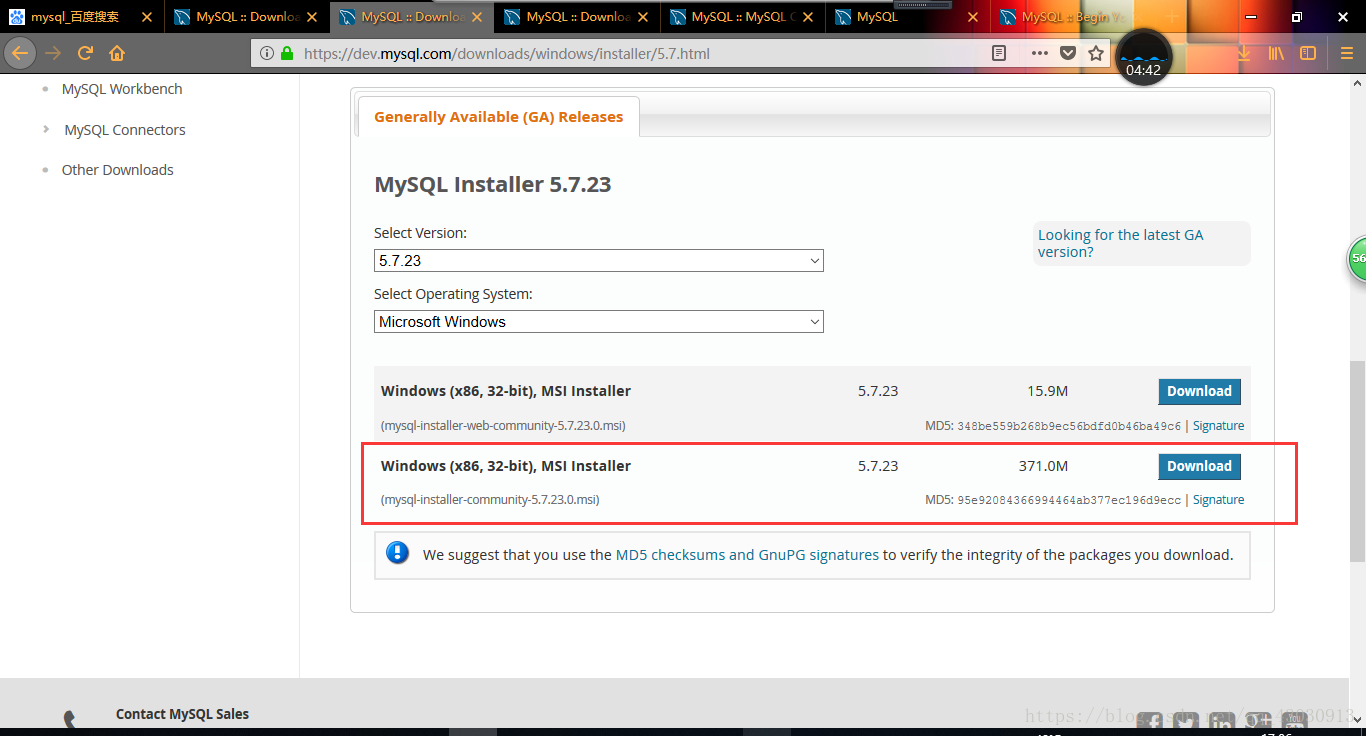Open the Firefox hamburger menu
Image resolution: width=1366 pixels, height=736 pixels.
pos(1346,53)
